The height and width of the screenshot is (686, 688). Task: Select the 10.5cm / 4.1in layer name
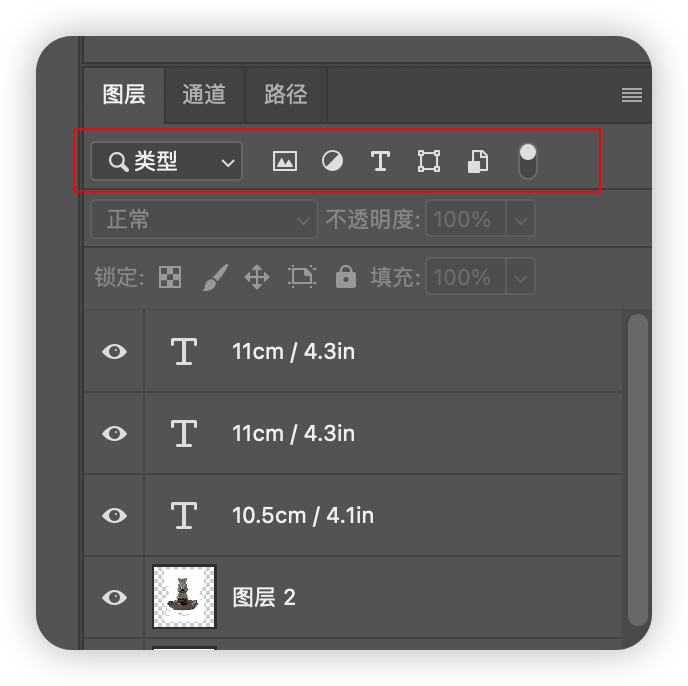click(303, 515)
